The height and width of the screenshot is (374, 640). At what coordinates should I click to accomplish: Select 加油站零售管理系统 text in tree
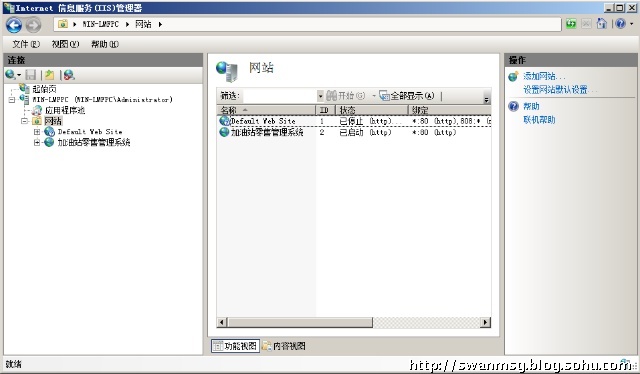coord(93,142)
